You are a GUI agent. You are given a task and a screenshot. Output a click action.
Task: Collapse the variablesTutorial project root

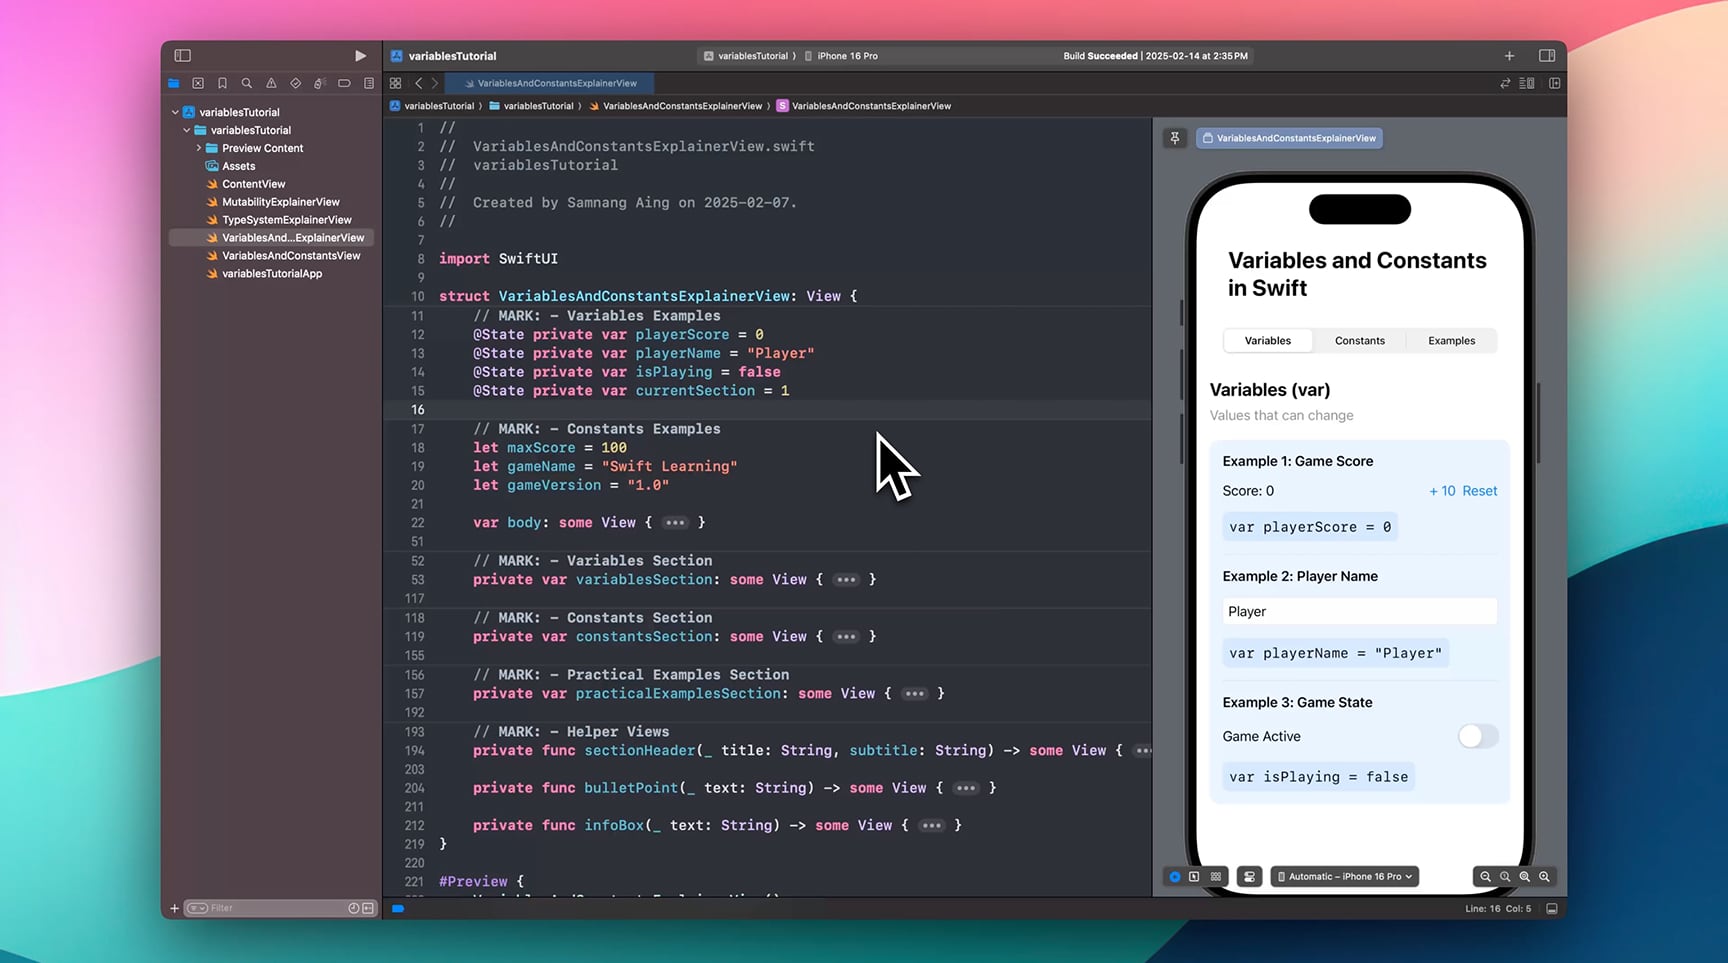(x=175, y=112)
